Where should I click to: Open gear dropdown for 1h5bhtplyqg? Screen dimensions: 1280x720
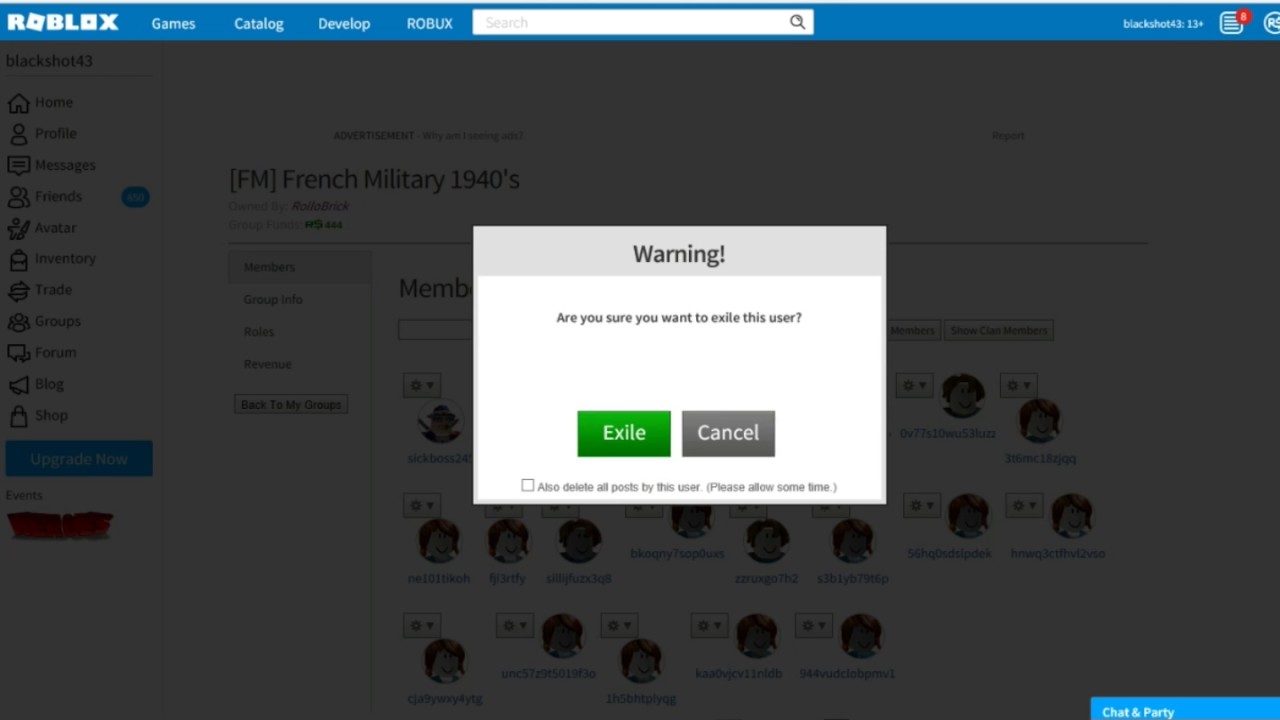point(619,625)
